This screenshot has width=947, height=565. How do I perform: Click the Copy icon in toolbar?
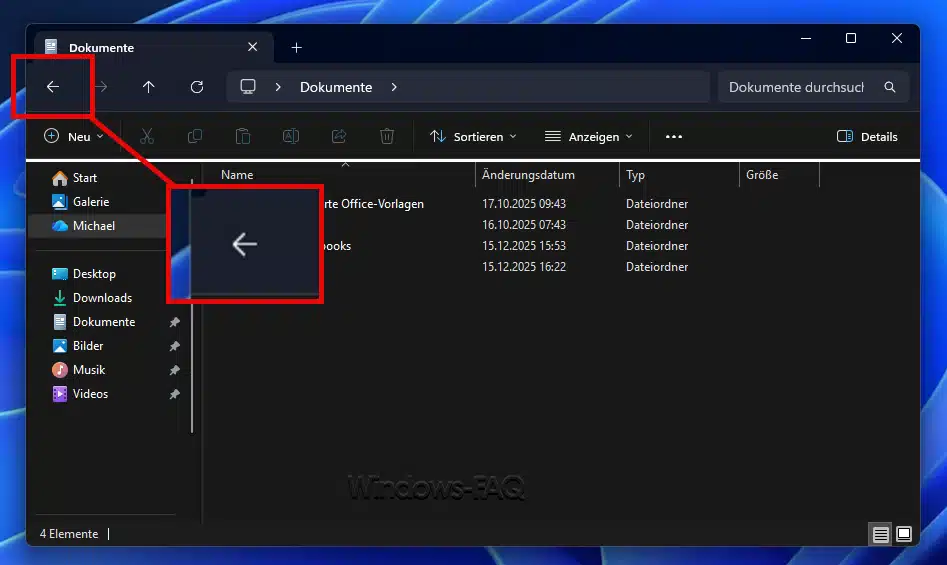pyautogui.click(x=195, y=137)
